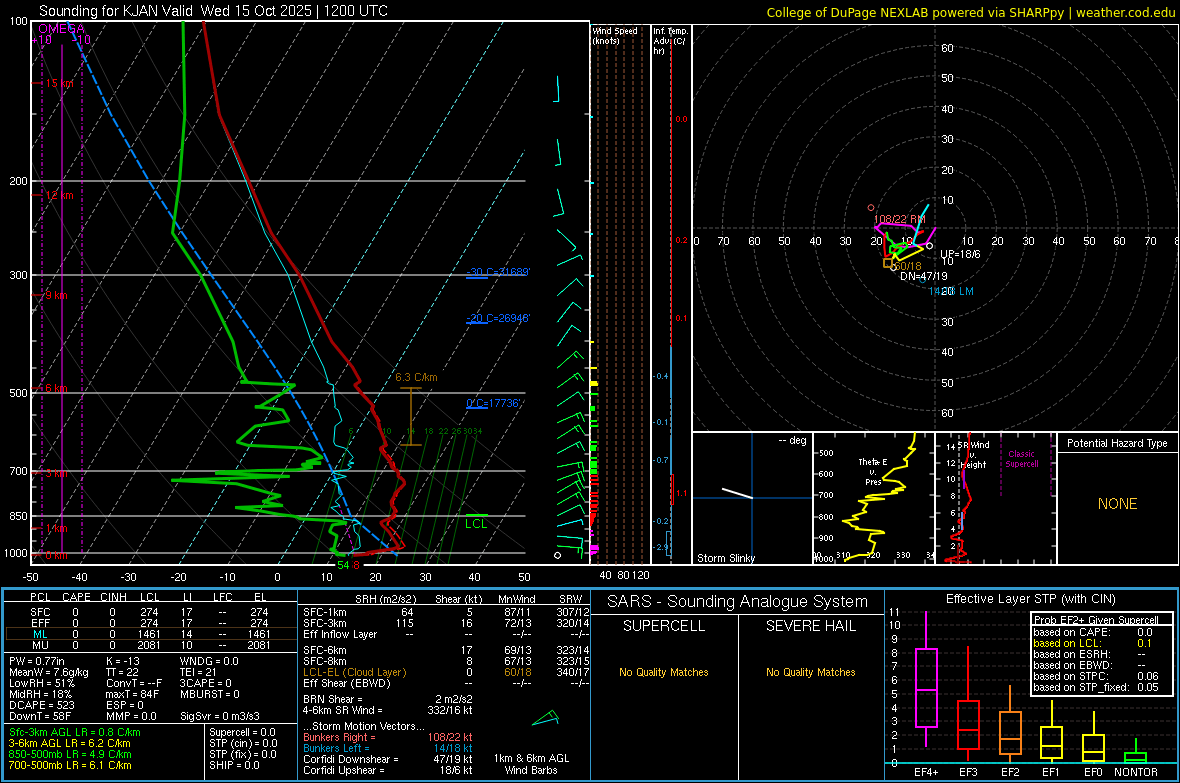
Task: Click the 'K = -13' index value
Action: (x=123, y=661)
